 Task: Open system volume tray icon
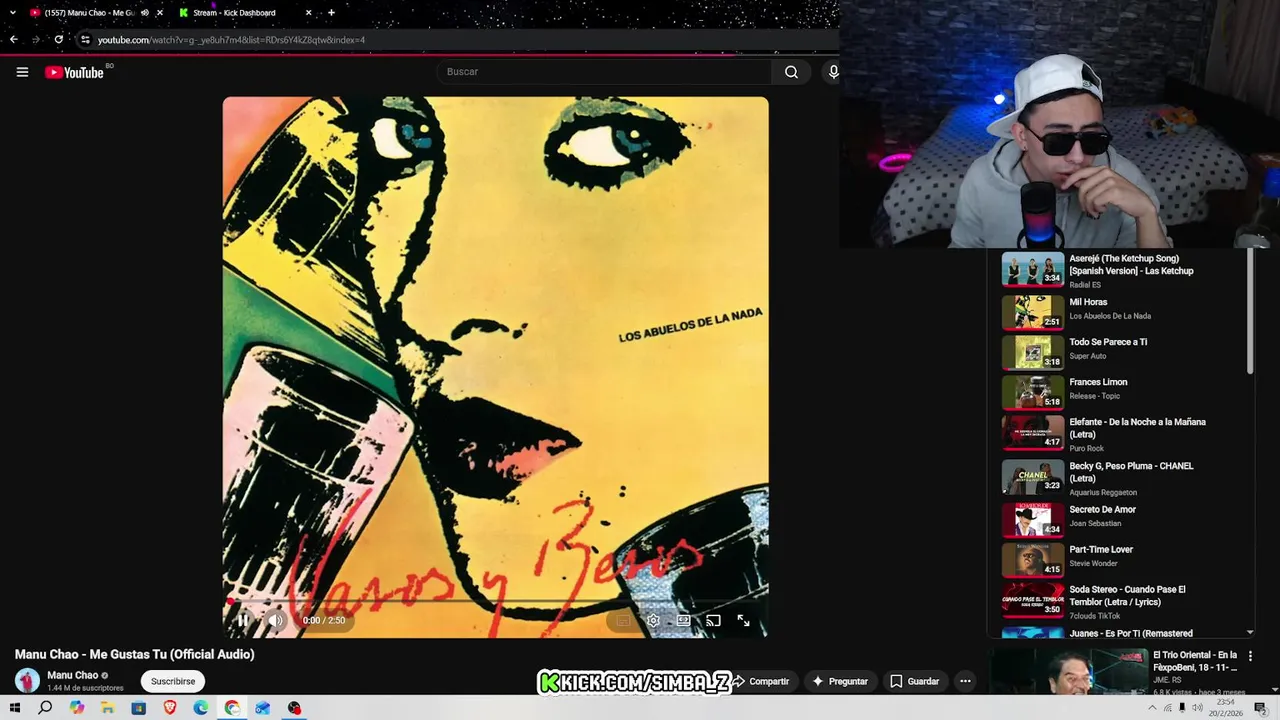tap(1197, 708)
